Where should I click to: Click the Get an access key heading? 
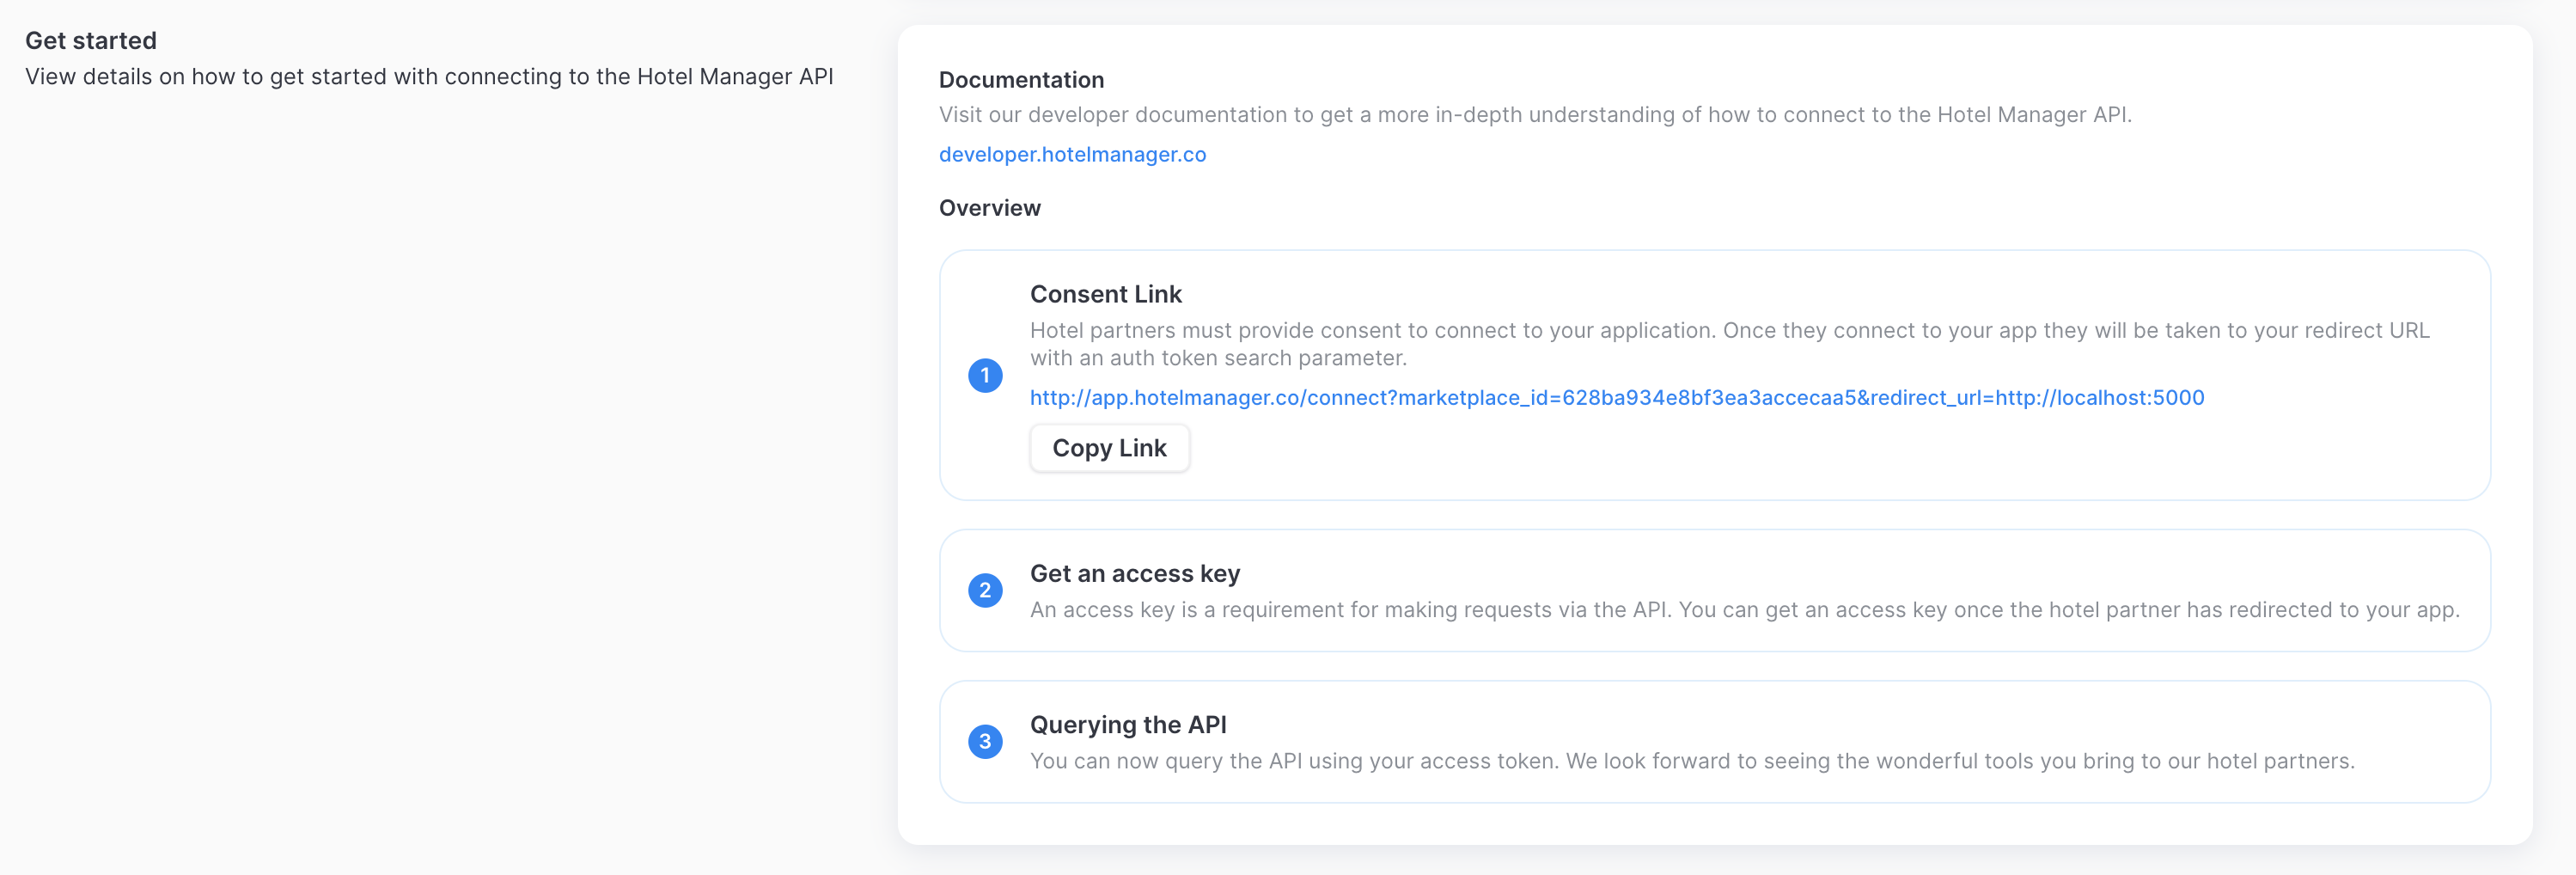tap(1135, 573)
